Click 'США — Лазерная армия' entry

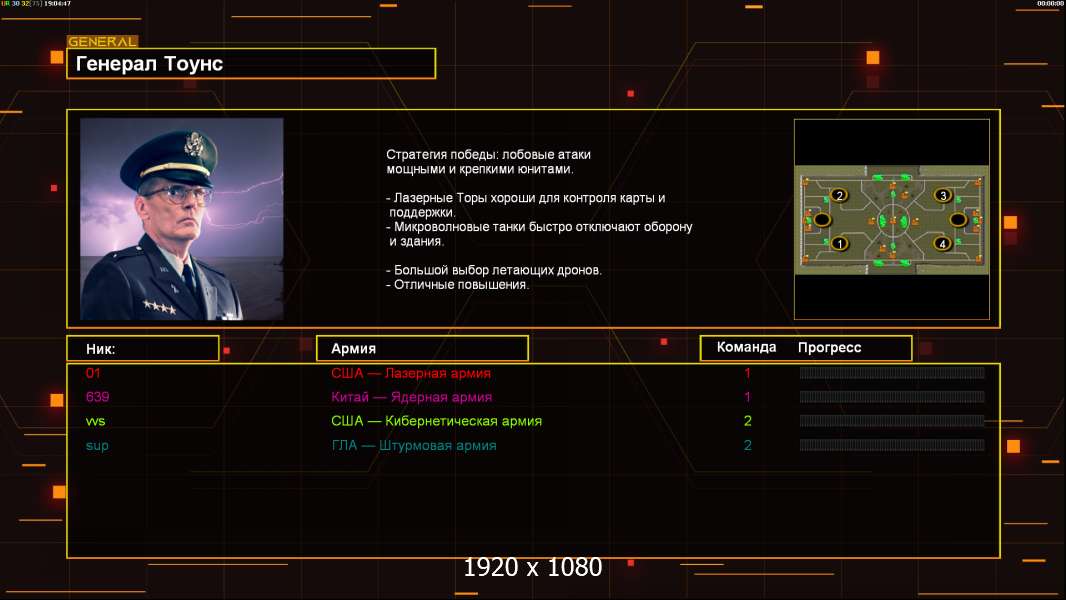click(x=411, y=373)
